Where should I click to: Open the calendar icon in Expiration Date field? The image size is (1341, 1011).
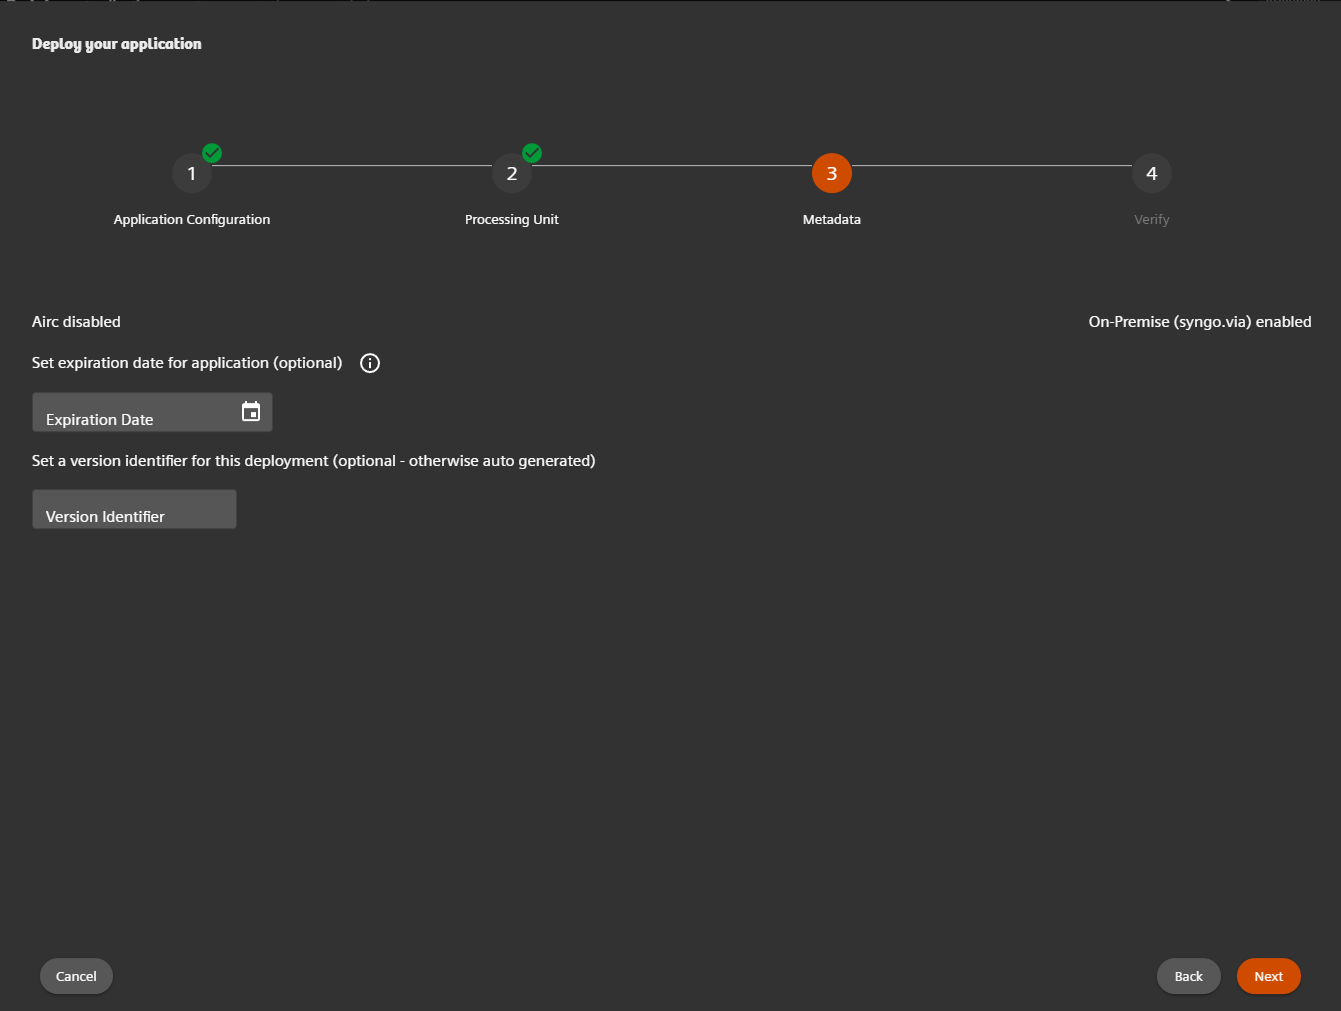[251, 410]
